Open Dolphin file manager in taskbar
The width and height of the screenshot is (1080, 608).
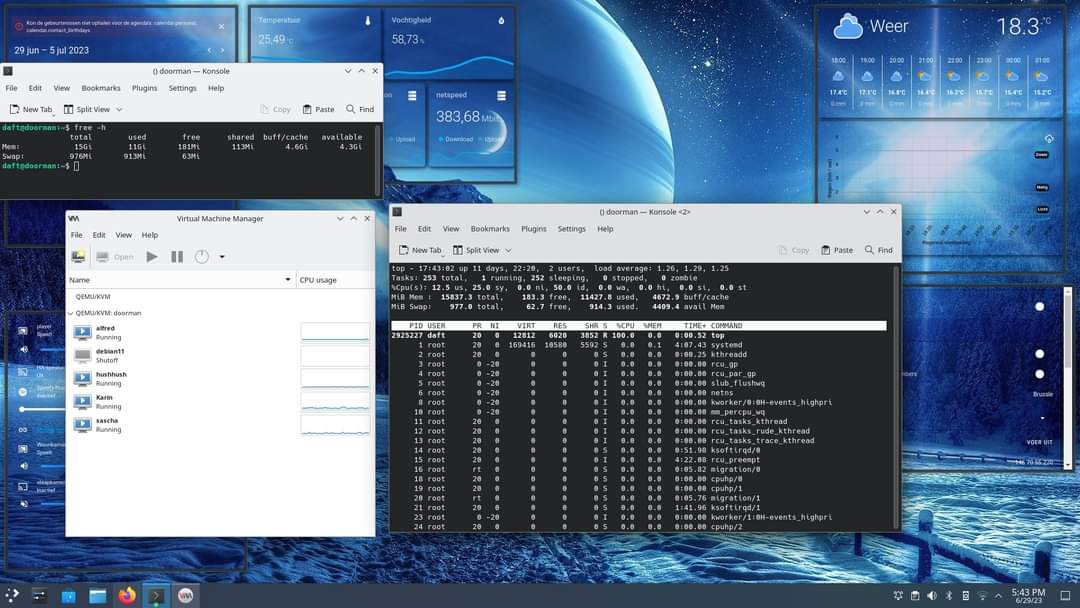tap(97, 596)
